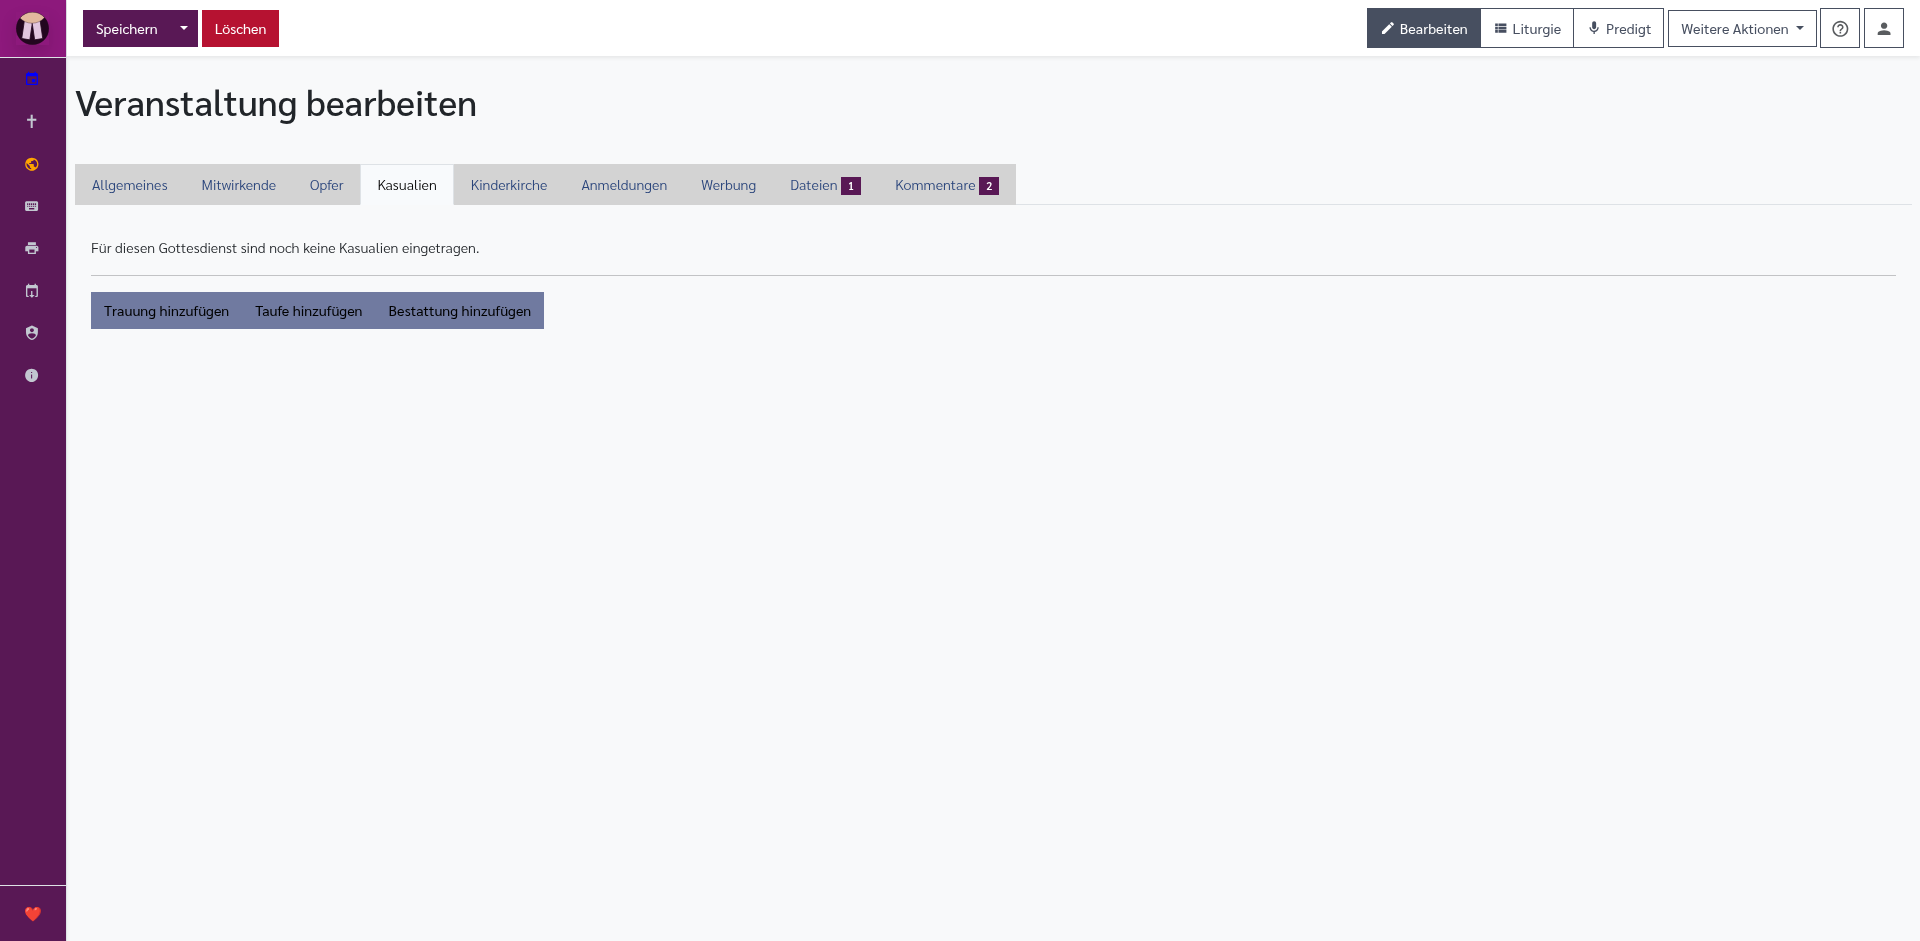Open the keyboard icon in sidebar
This screenshot has width=1920, height=941.
point(32,206)
